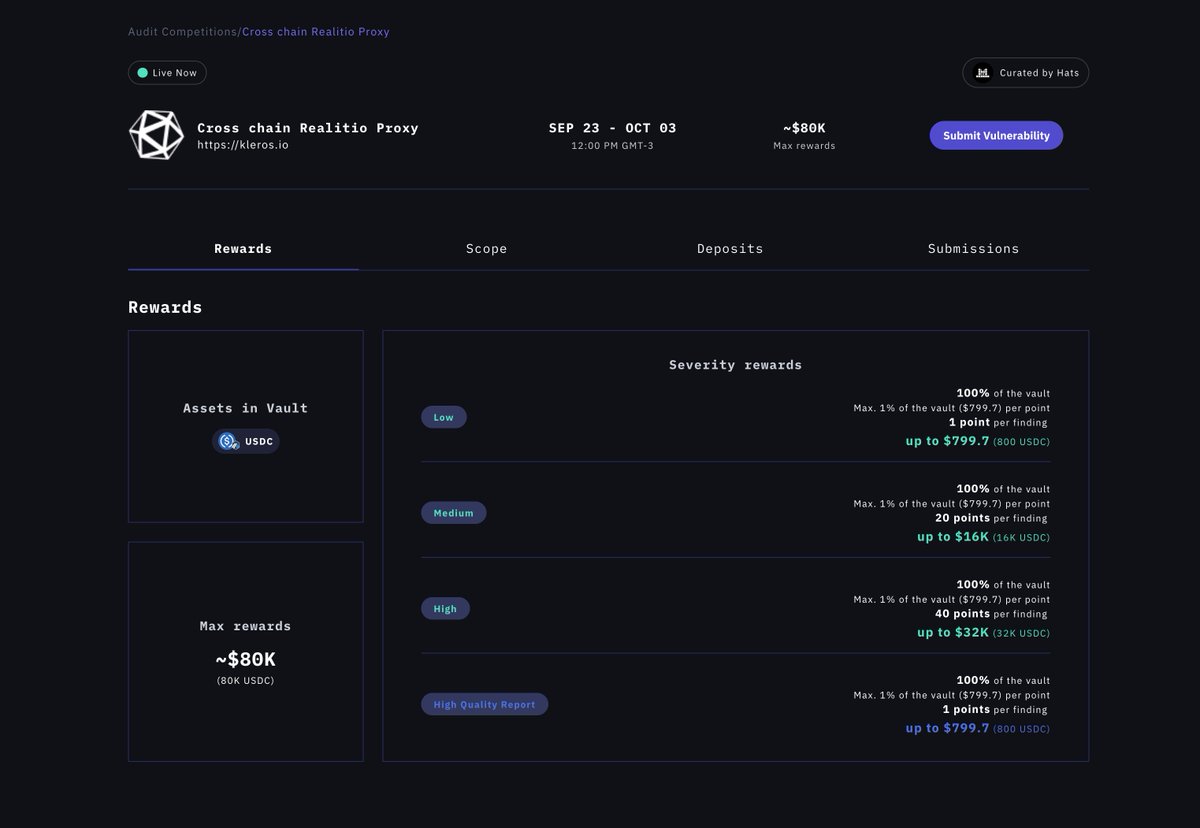The width and height of the screenshot is (1200, 828).
Task: Click the Assets in Vault label
Action: click(245, 408)
